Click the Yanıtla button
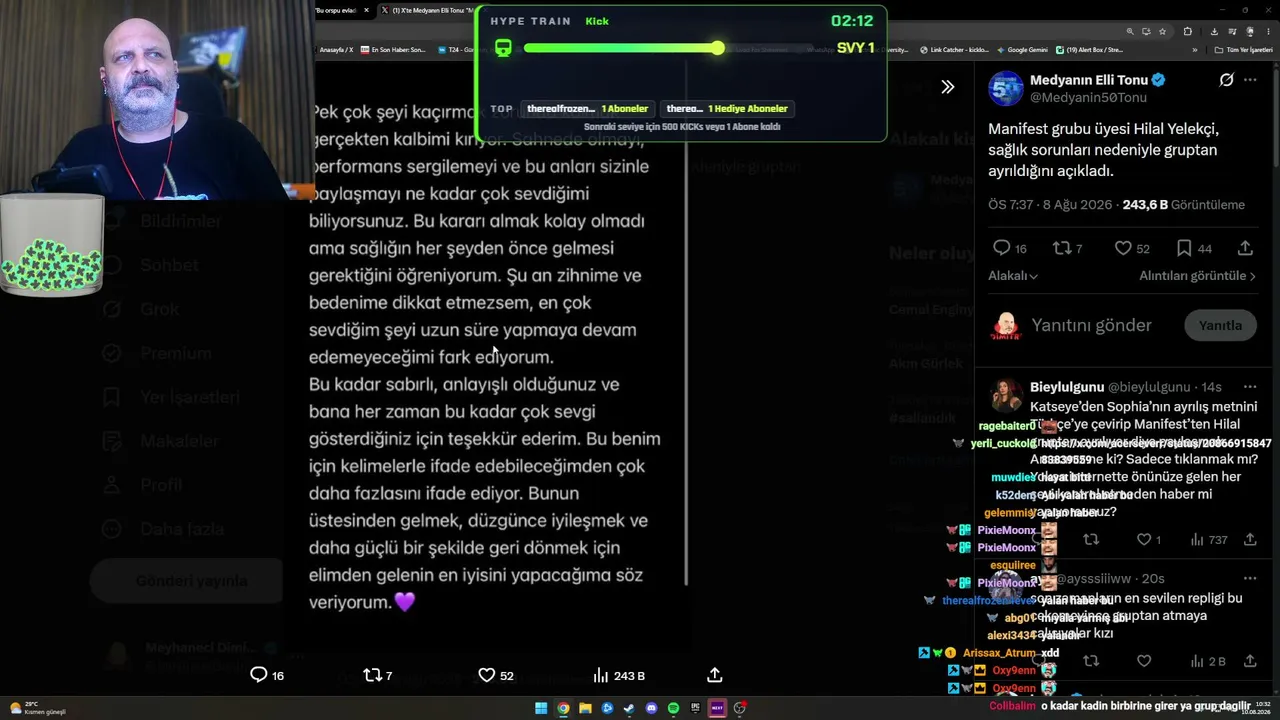Image resolution: width=1280 pixels, height=720 pixels. 1220,325
